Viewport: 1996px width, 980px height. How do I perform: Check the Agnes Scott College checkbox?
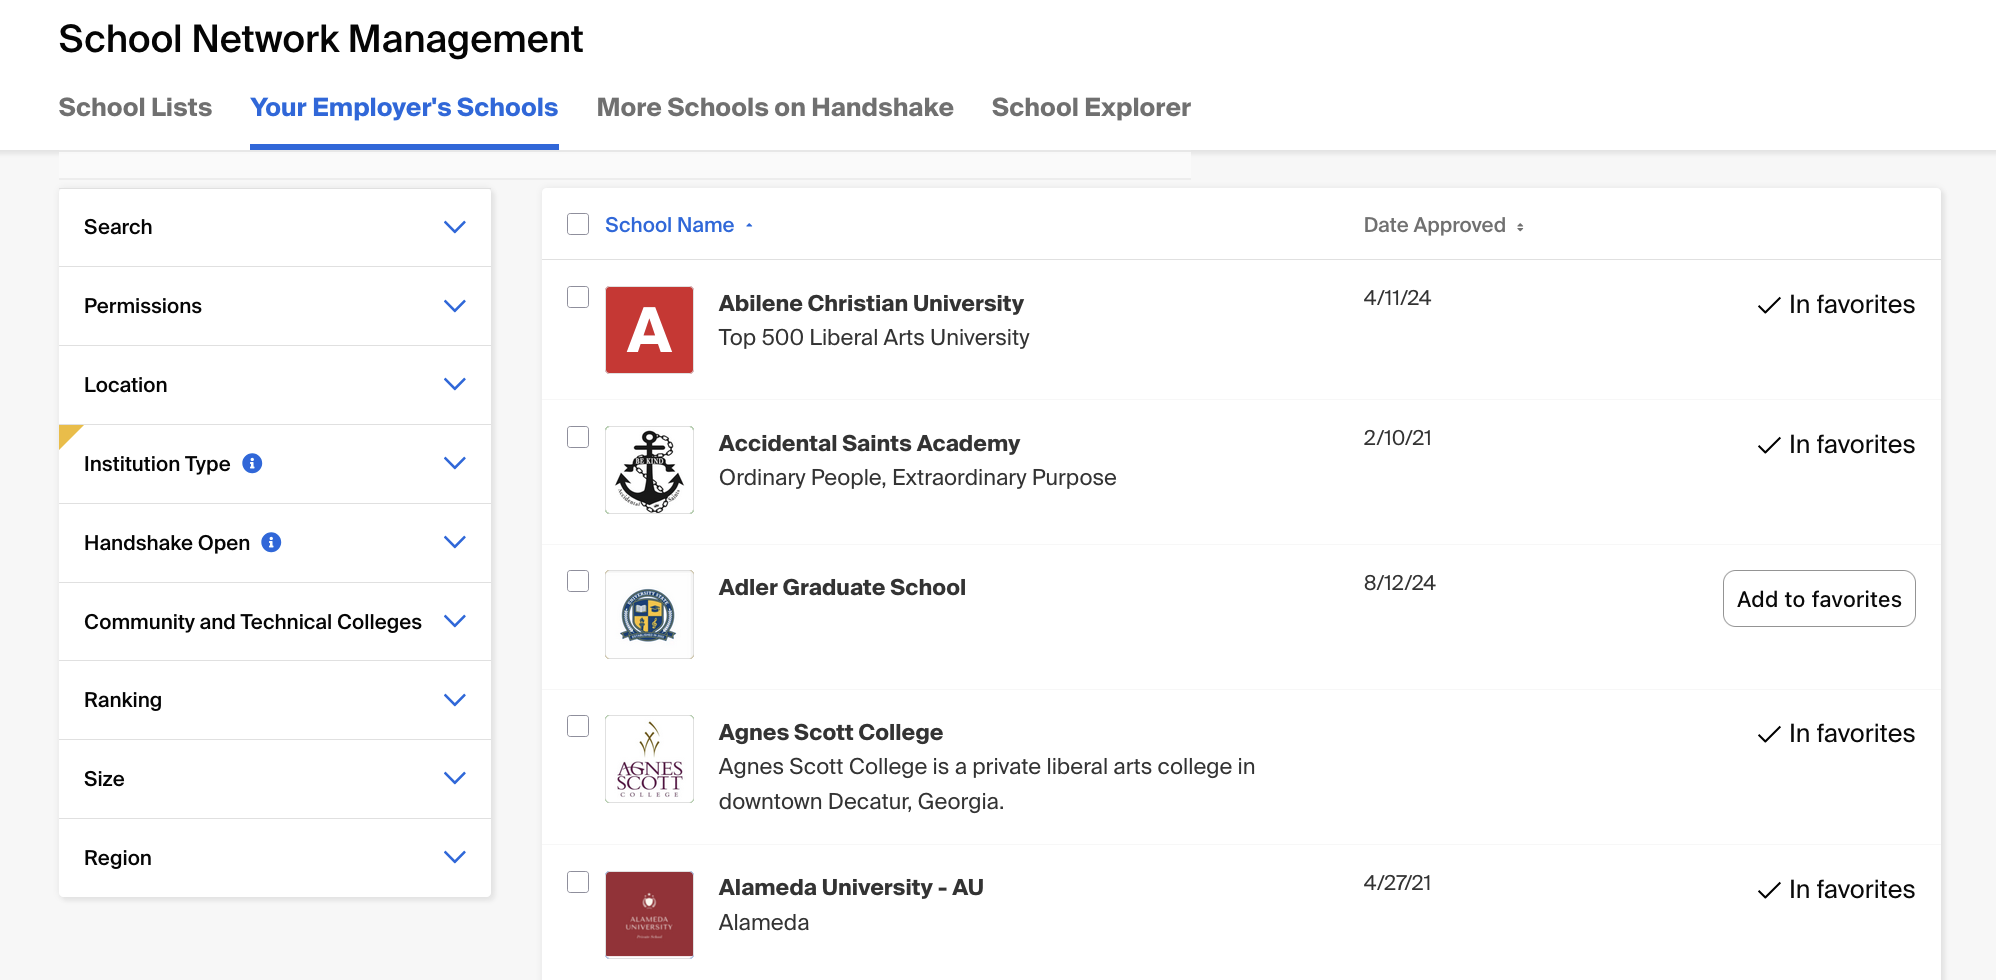[x=578, y=726]
